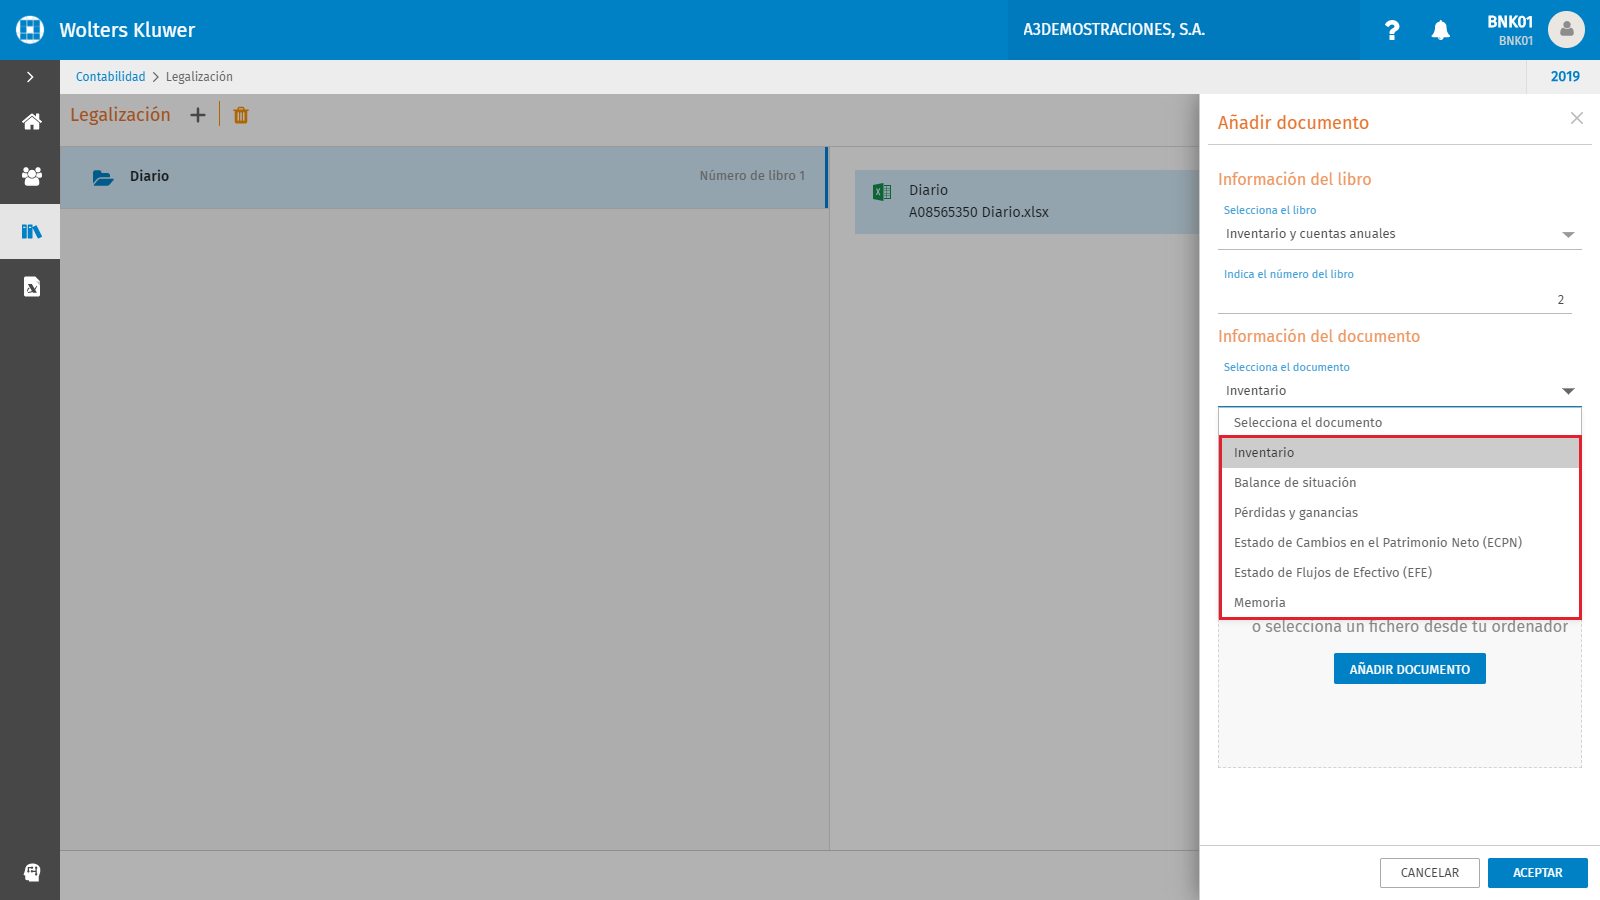Expand the left sidebar with chevron

(30, 77)
